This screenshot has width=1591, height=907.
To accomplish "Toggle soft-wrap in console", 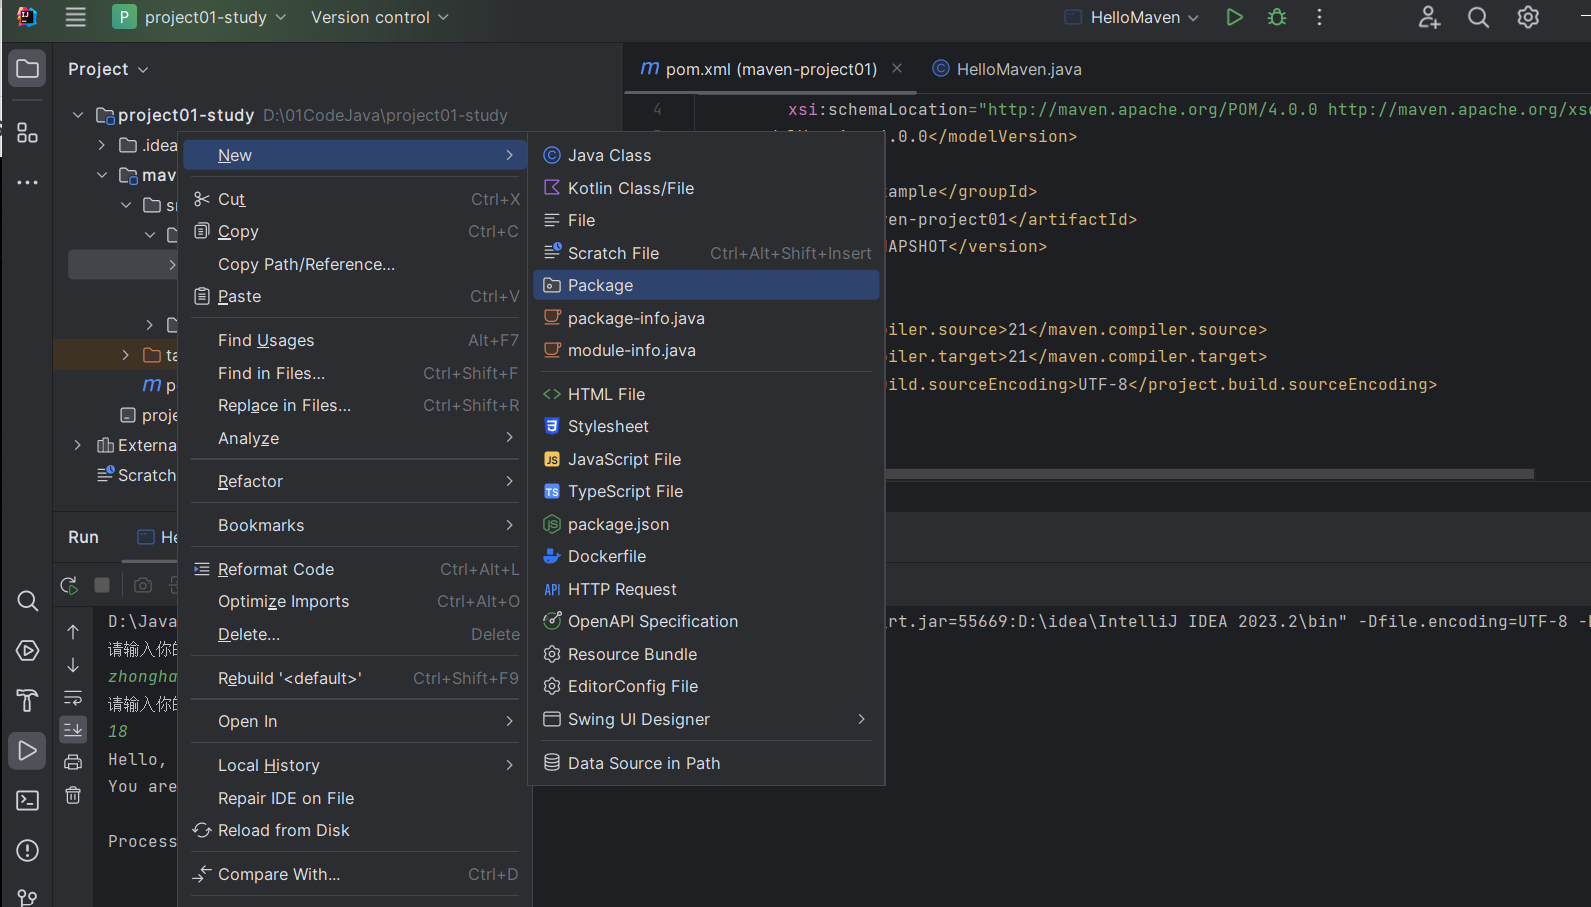I will [x=73, y=698].
